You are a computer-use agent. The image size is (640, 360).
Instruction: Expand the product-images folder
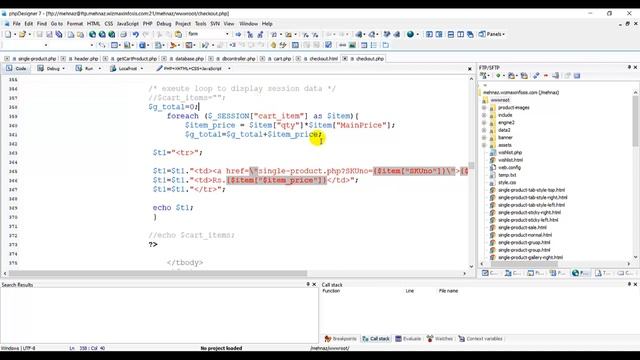[484, 108]
